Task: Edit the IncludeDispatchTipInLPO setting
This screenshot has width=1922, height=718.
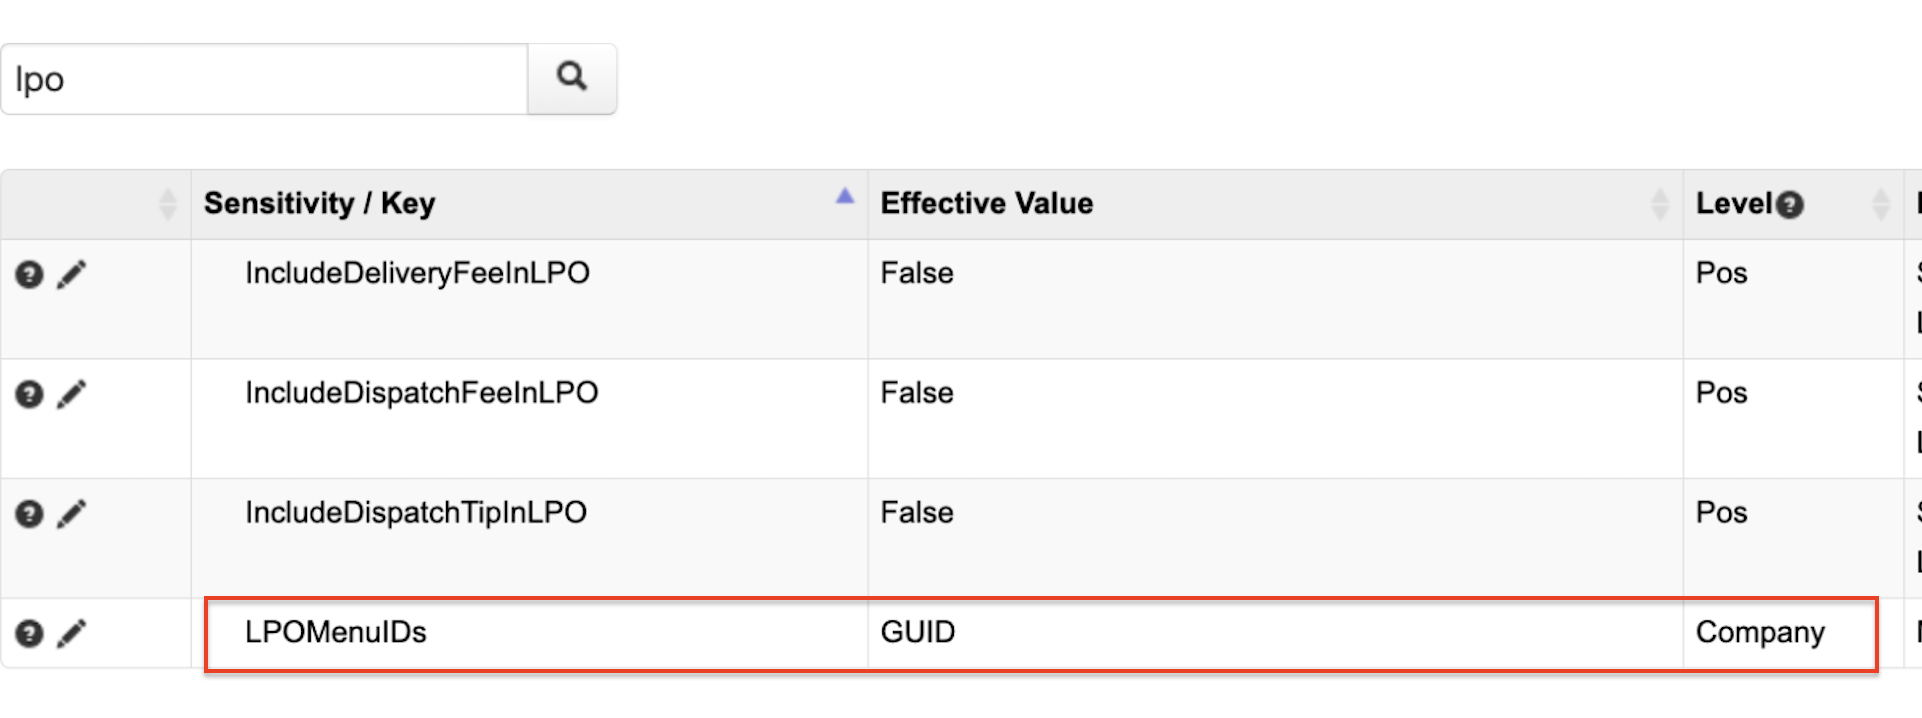Action: [x=71, y=514]
